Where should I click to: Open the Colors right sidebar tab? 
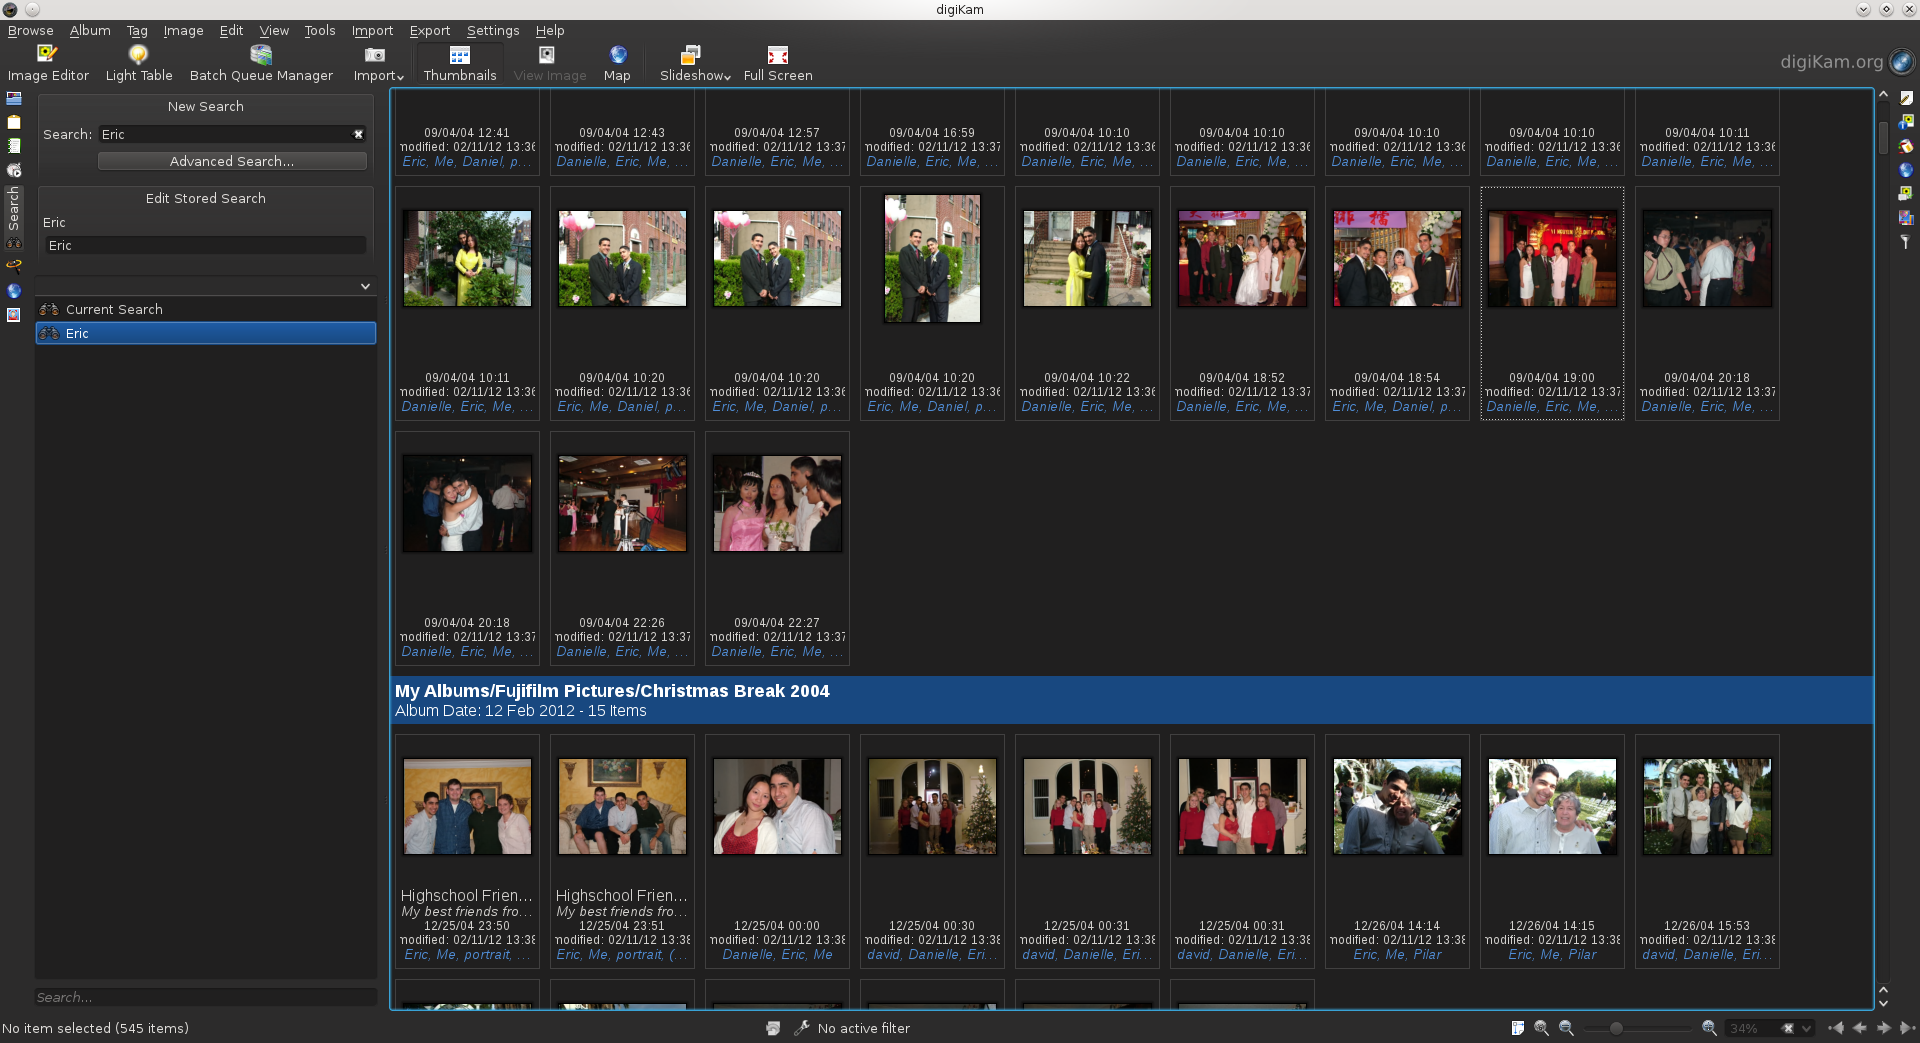point(1906,146)
